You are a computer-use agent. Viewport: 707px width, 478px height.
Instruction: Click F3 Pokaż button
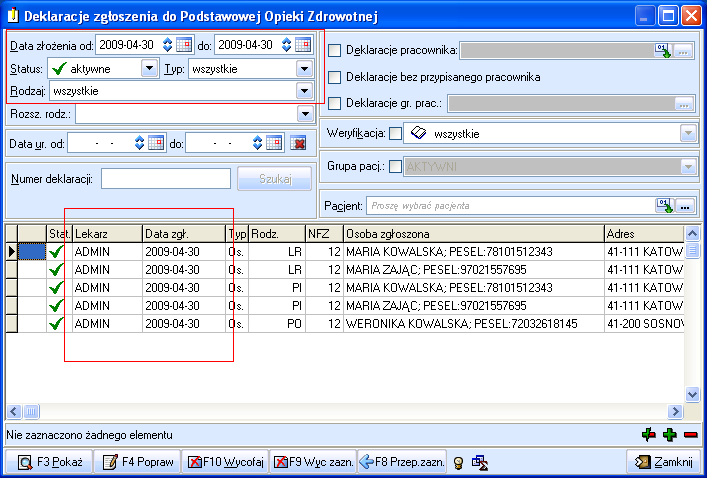(x=49, y=462)
